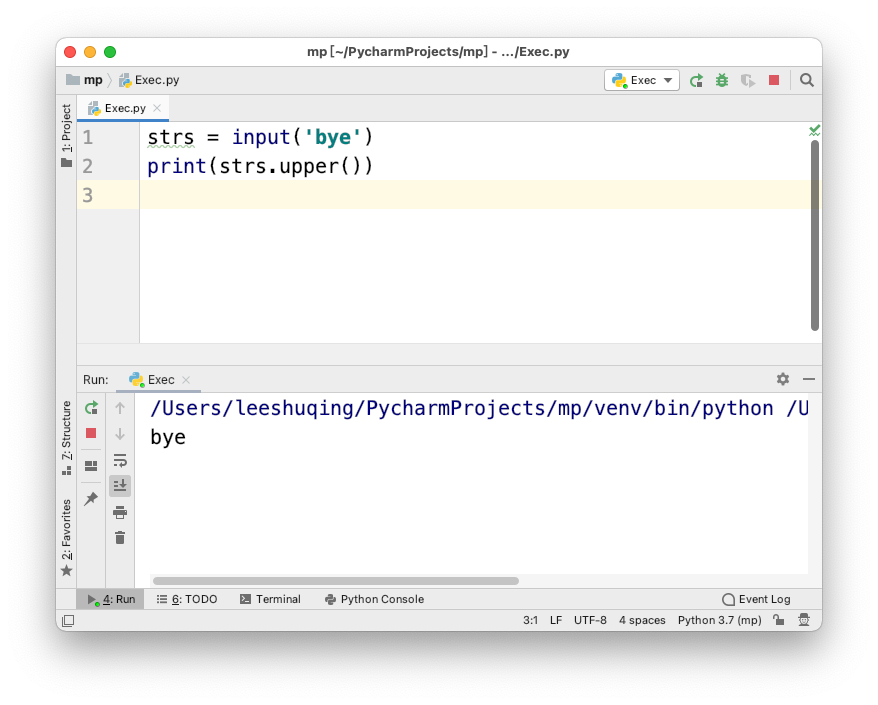
Task: Open the 2: Favorites tool window
Action: 67,537
